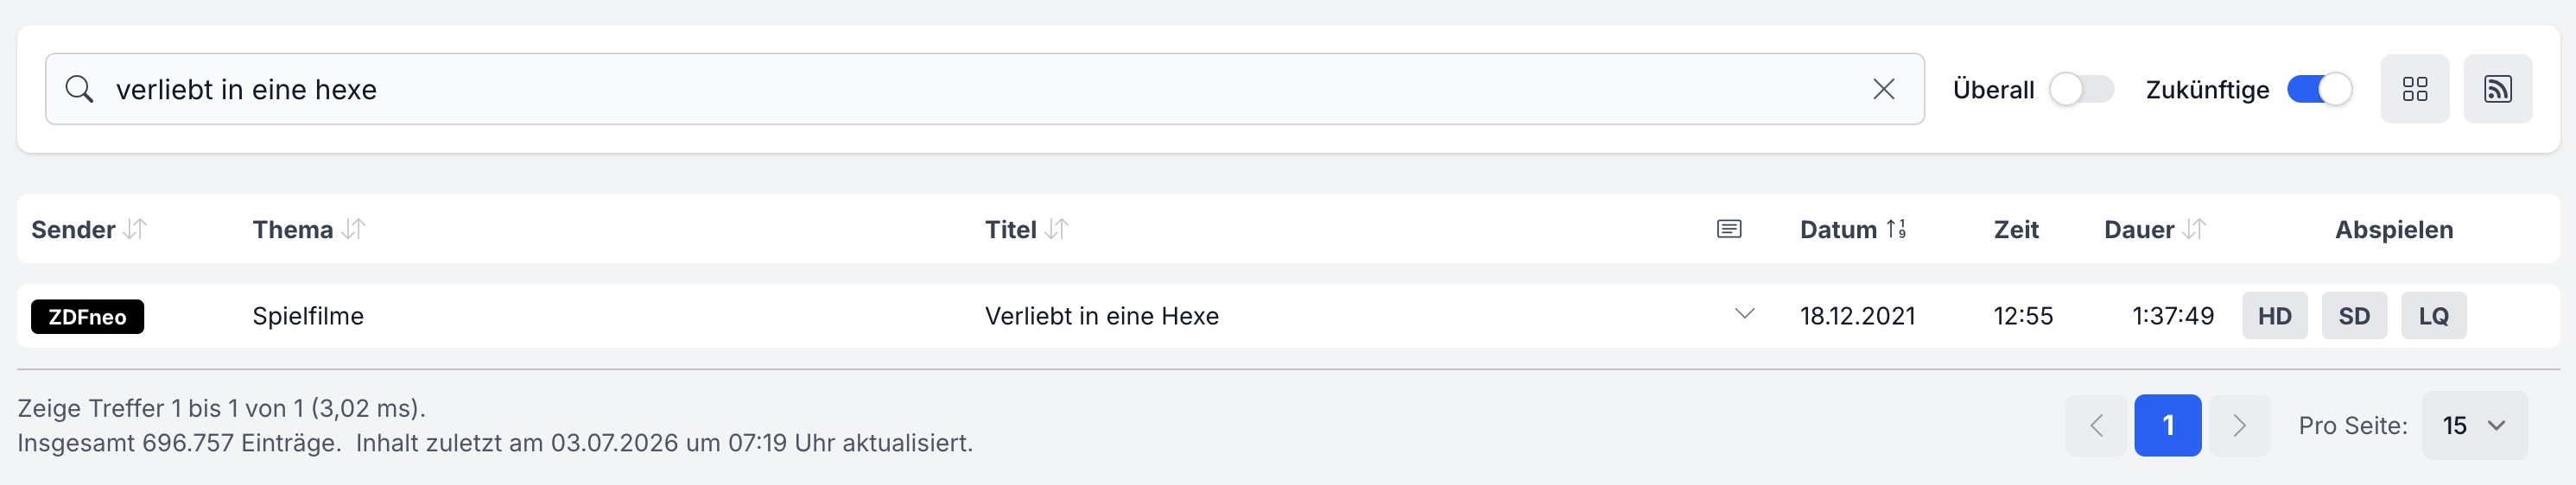This screenshot has width=2576, height=485.
Task: Play the film in HD quality
Action: (2274, 316)
